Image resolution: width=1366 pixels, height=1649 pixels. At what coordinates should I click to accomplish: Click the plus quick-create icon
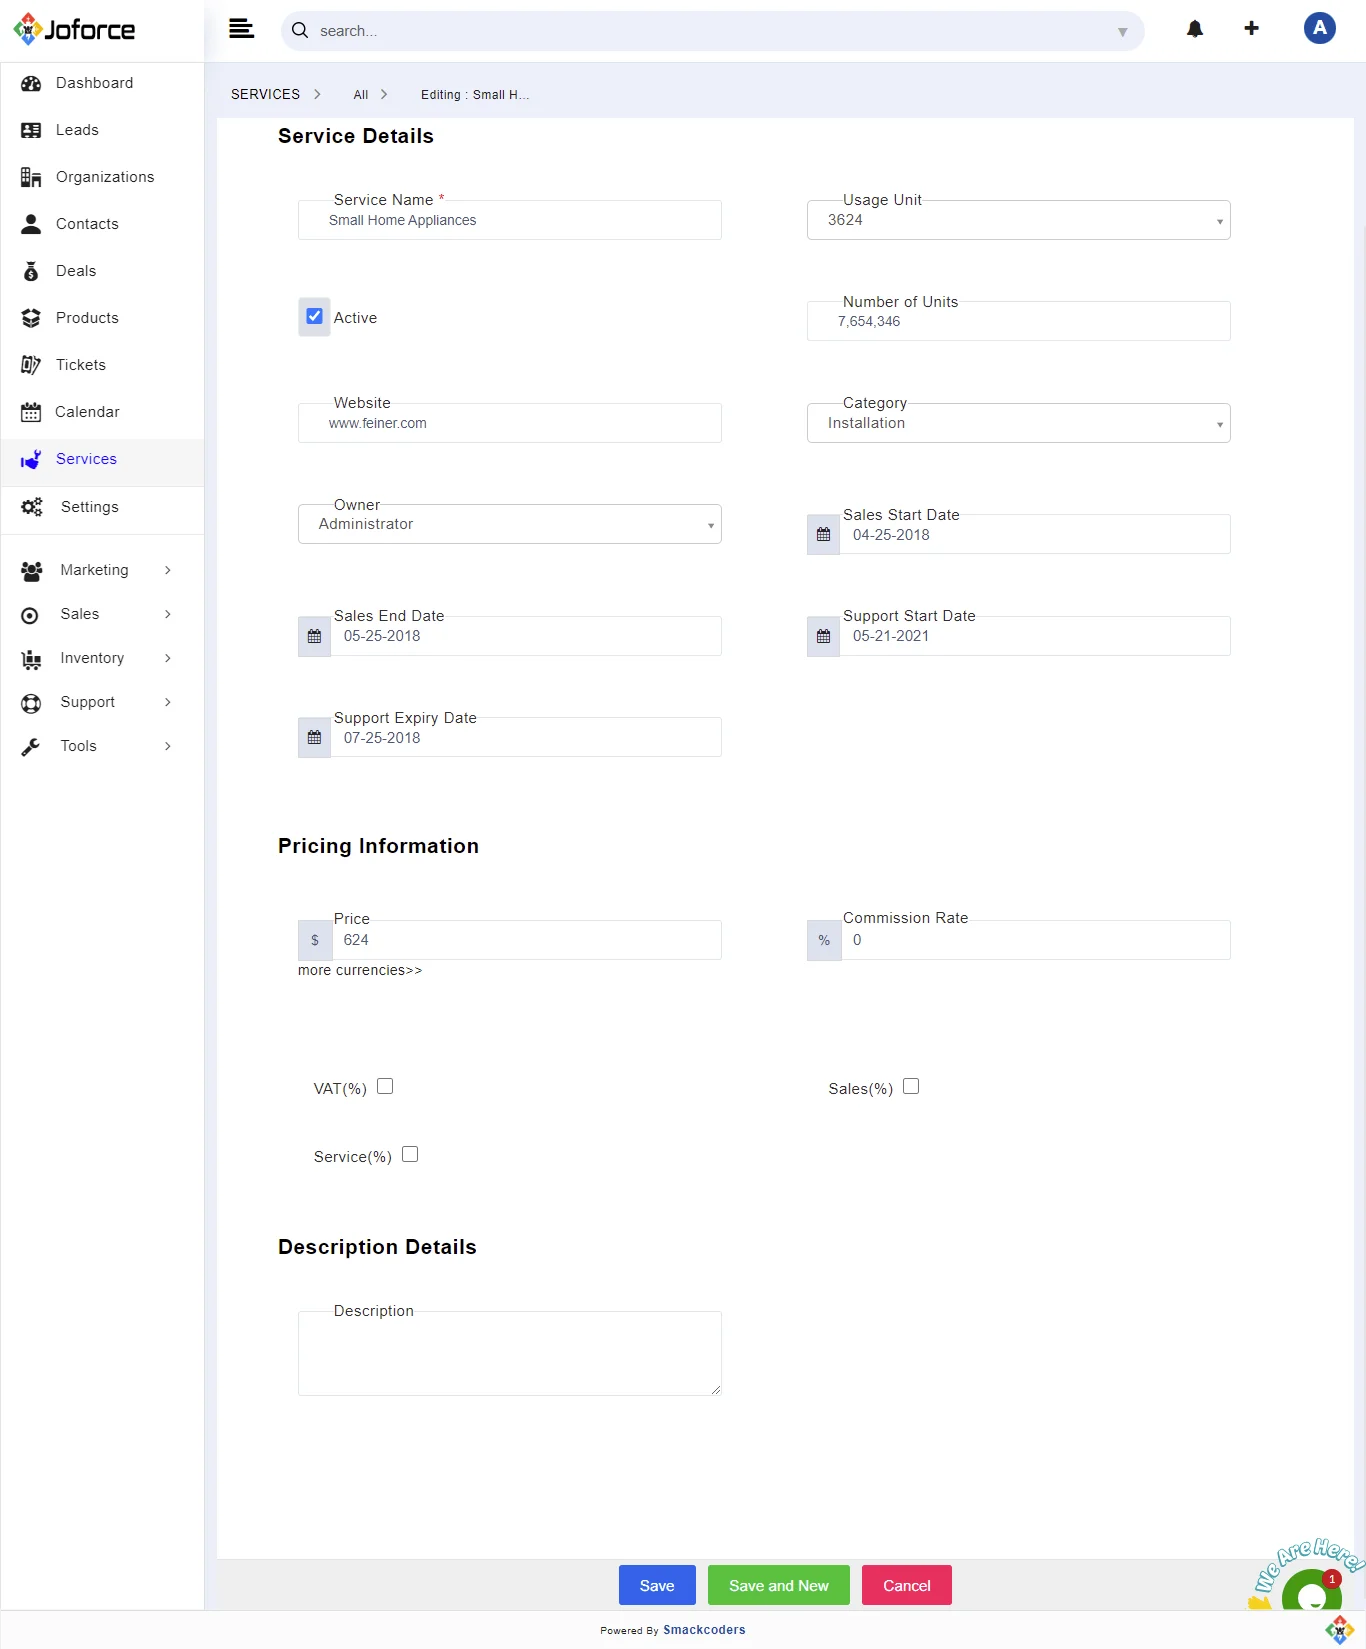1251,29
